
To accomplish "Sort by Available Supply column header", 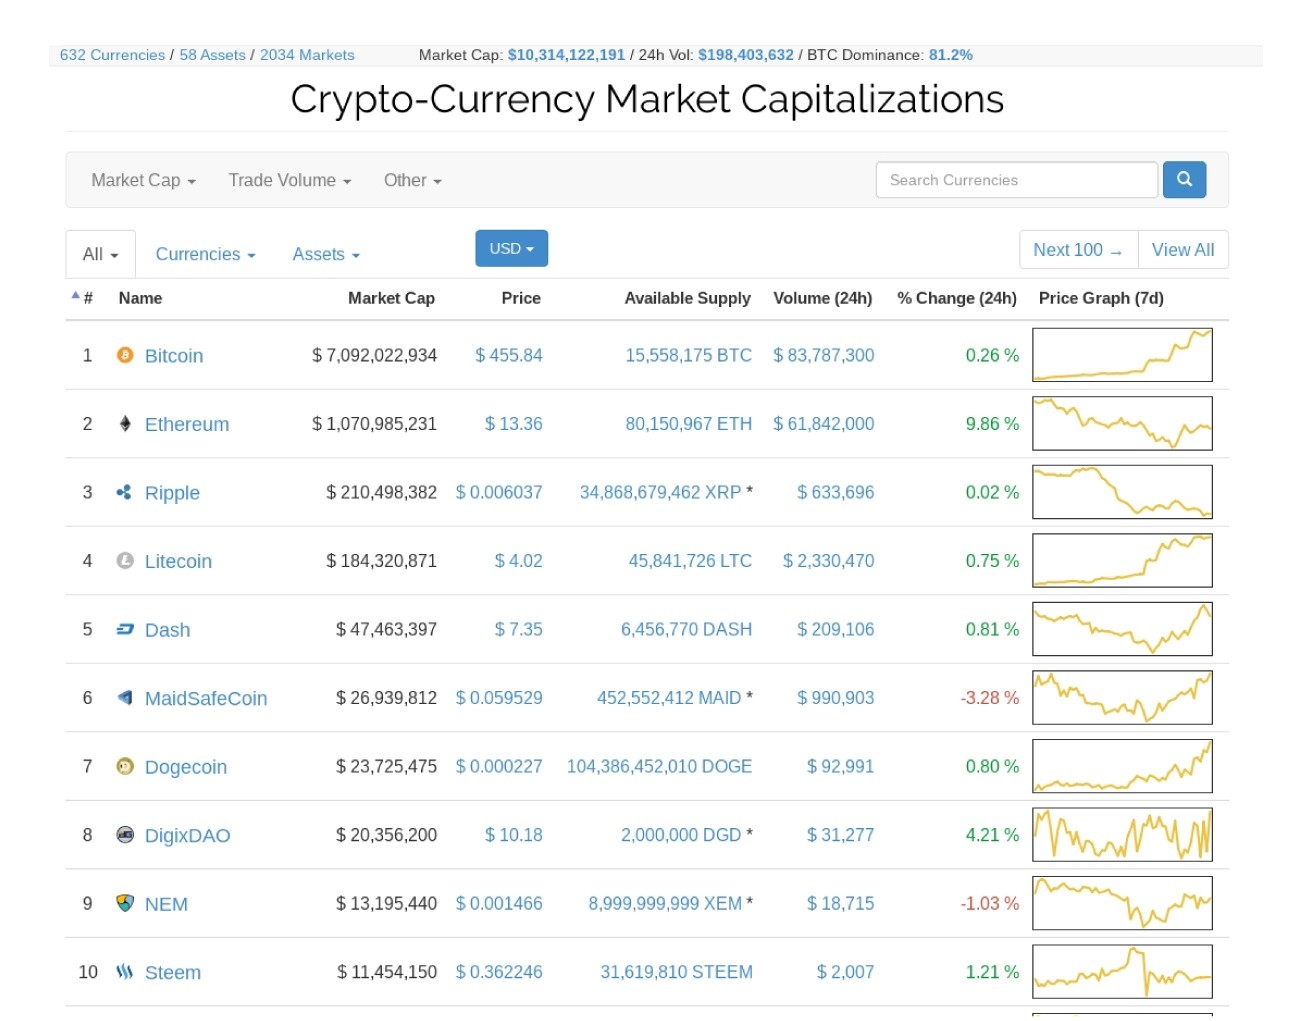I will 687,298.
